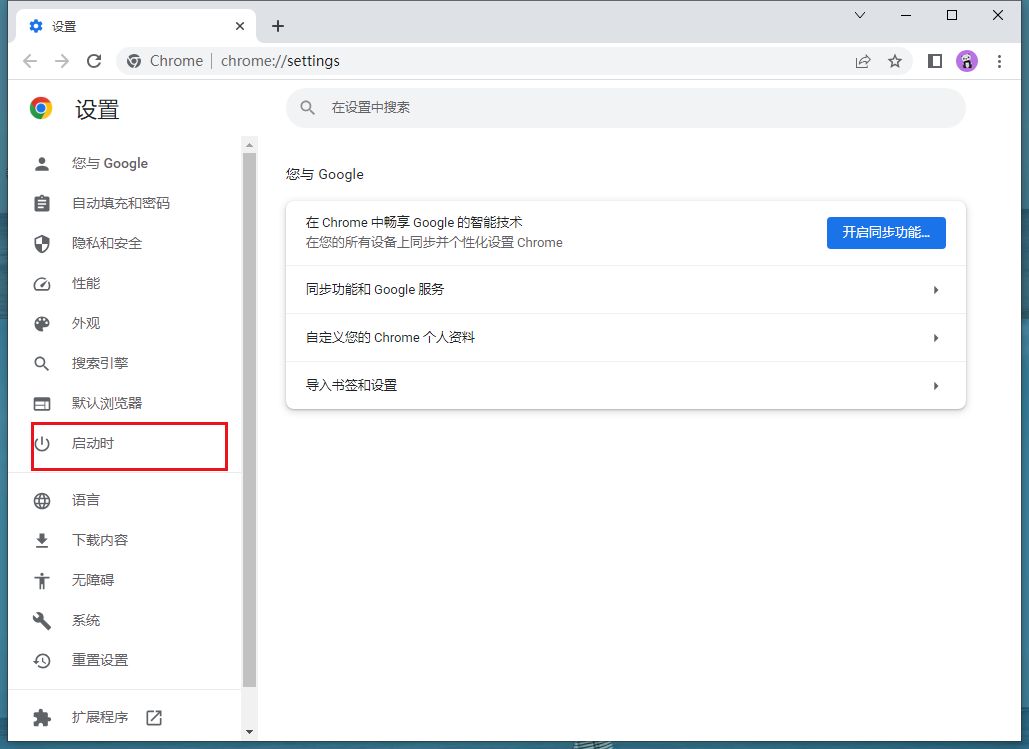
Task: Click the magnifier icon in the settings search bar
Action: pos(307,108)
